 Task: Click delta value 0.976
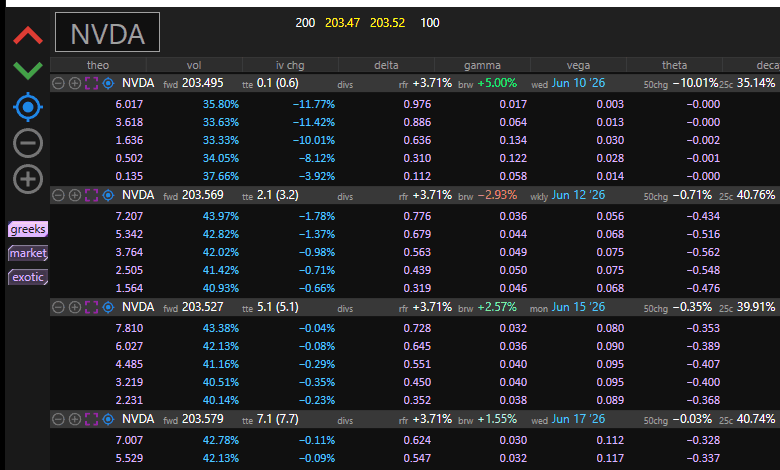(x=417, y=104)
